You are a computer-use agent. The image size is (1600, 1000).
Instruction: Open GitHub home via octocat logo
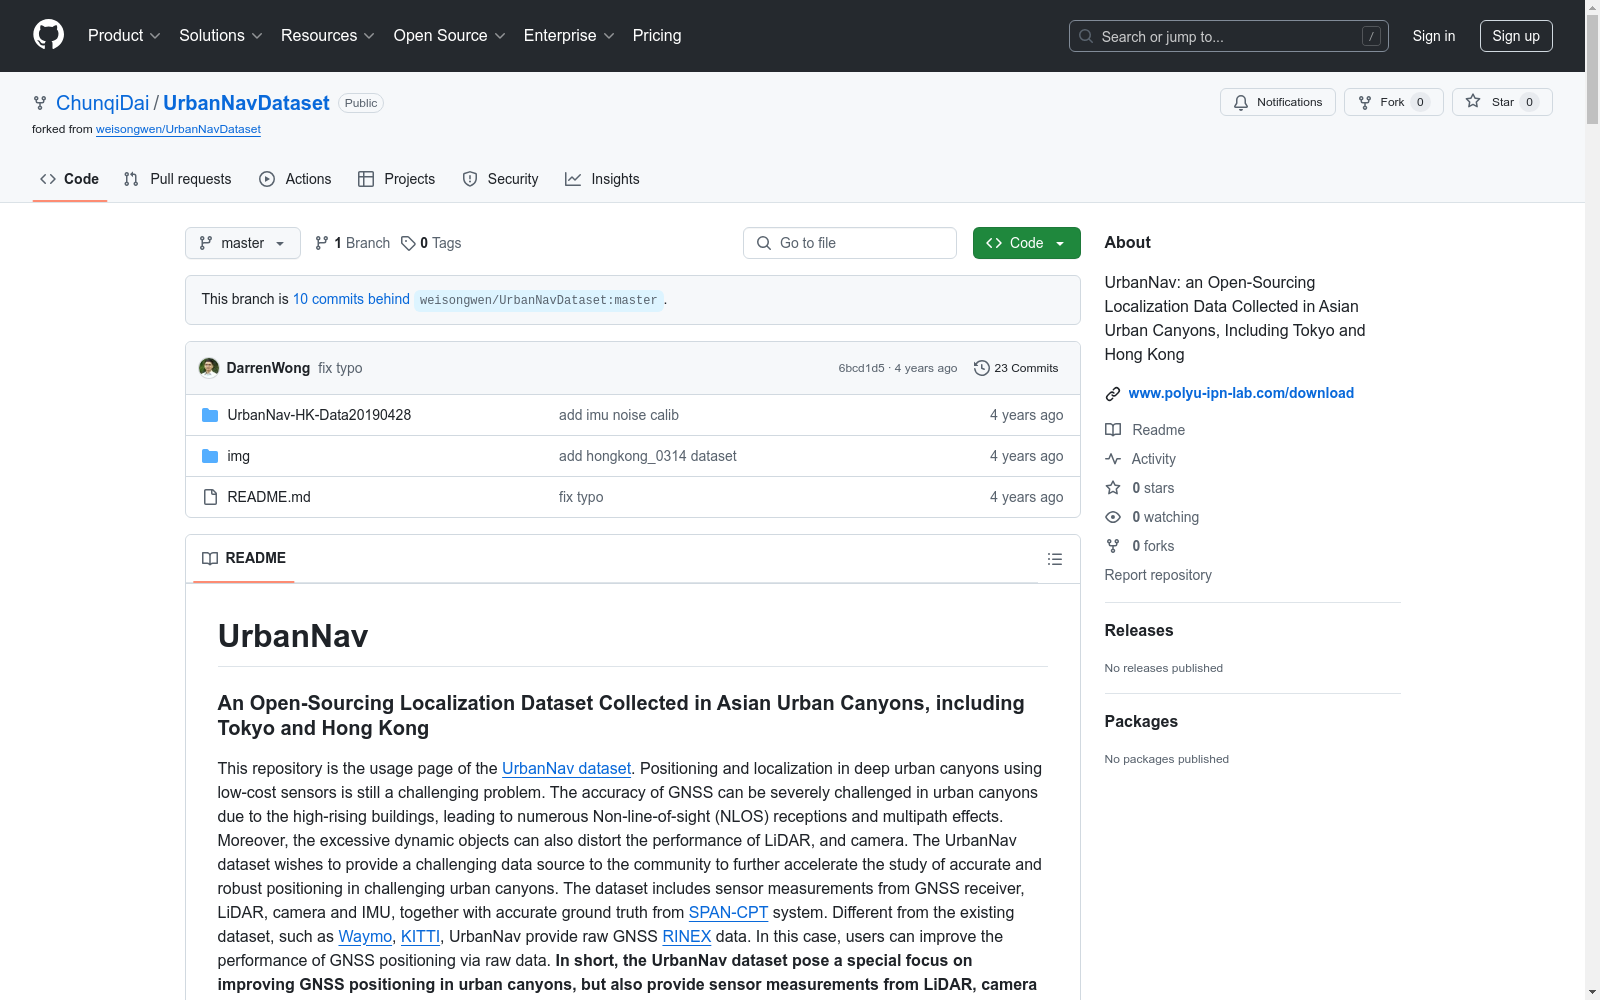click(48, 35)
